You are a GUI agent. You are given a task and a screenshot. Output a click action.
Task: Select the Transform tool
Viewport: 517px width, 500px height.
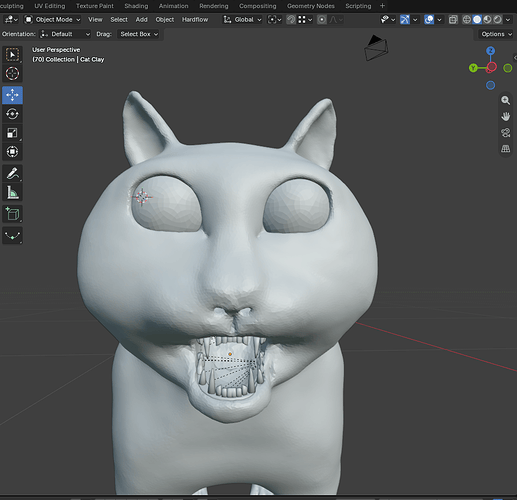tap(12, 152)
